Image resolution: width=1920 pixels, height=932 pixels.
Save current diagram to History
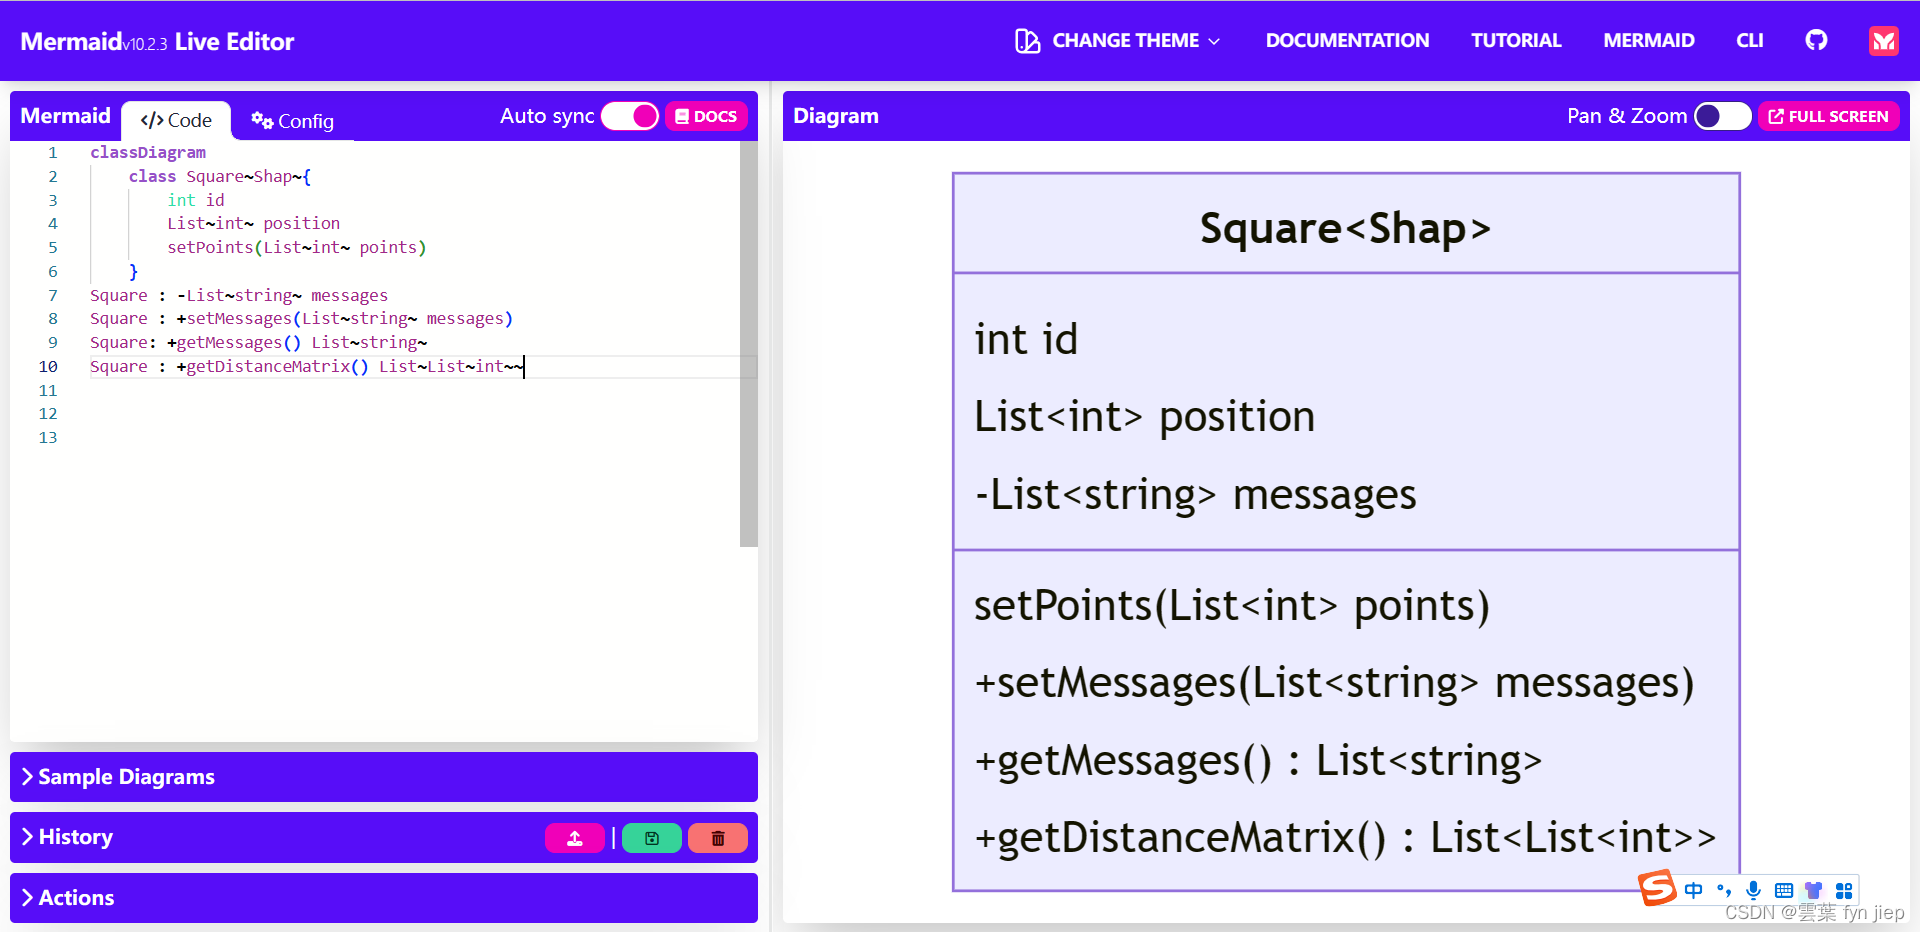651,838
